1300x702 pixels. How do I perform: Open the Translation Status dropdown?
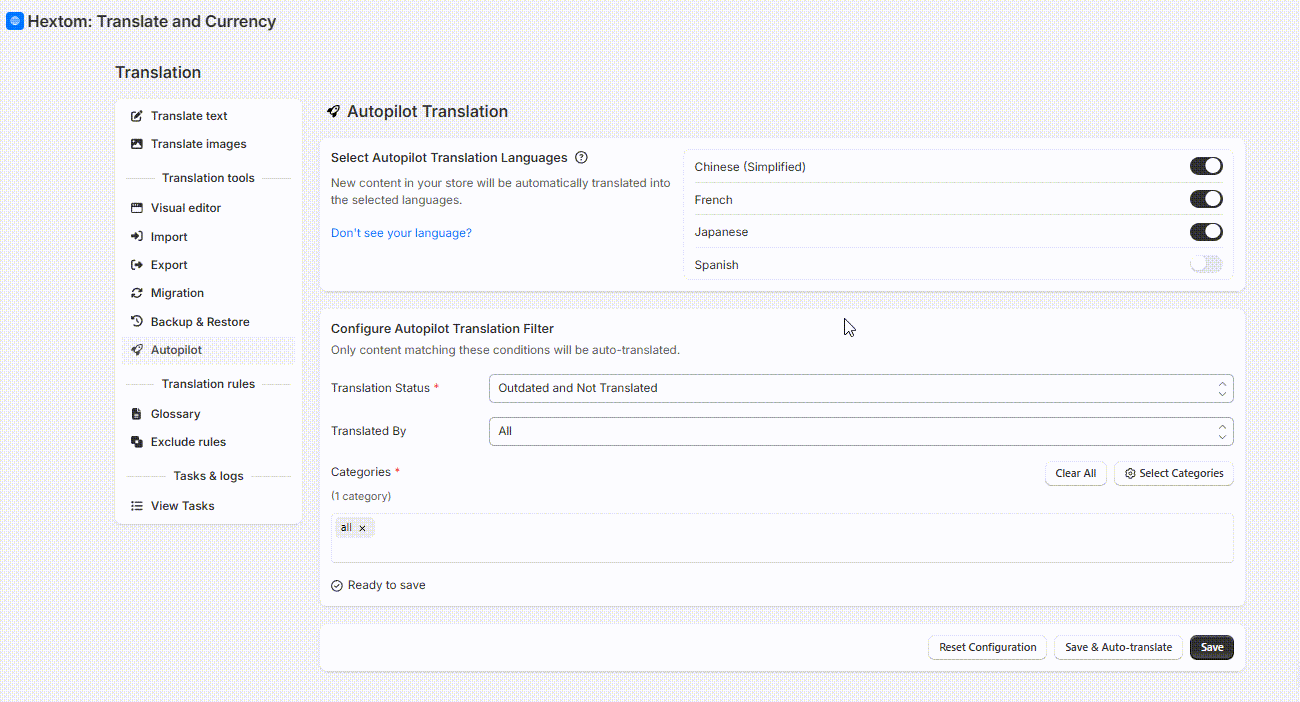pyautogui.click(x=861, y=388)
